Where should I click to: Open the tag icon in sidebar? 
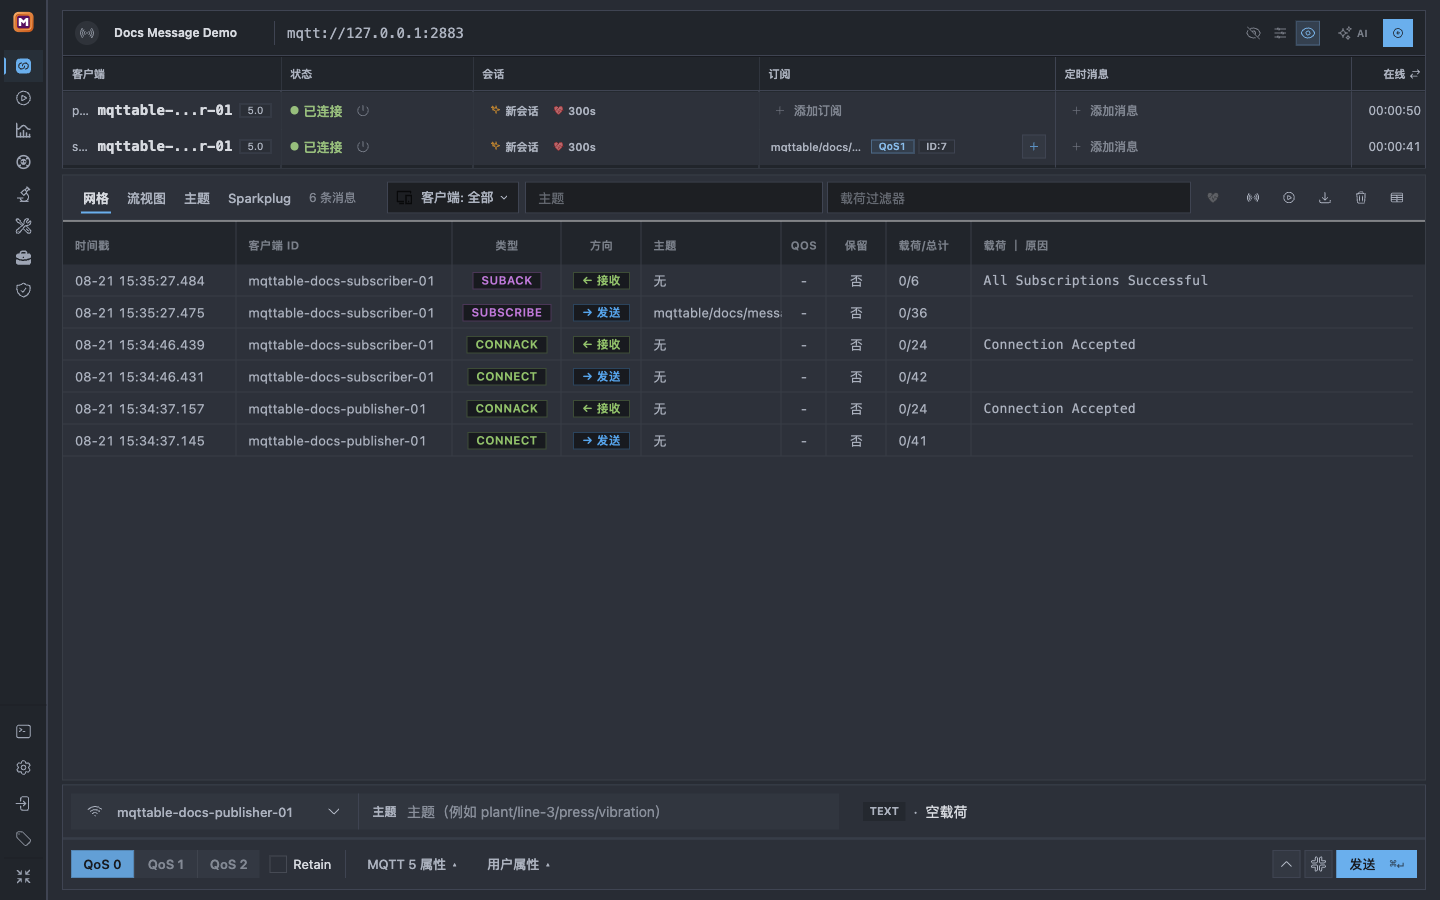coord(23,838)
